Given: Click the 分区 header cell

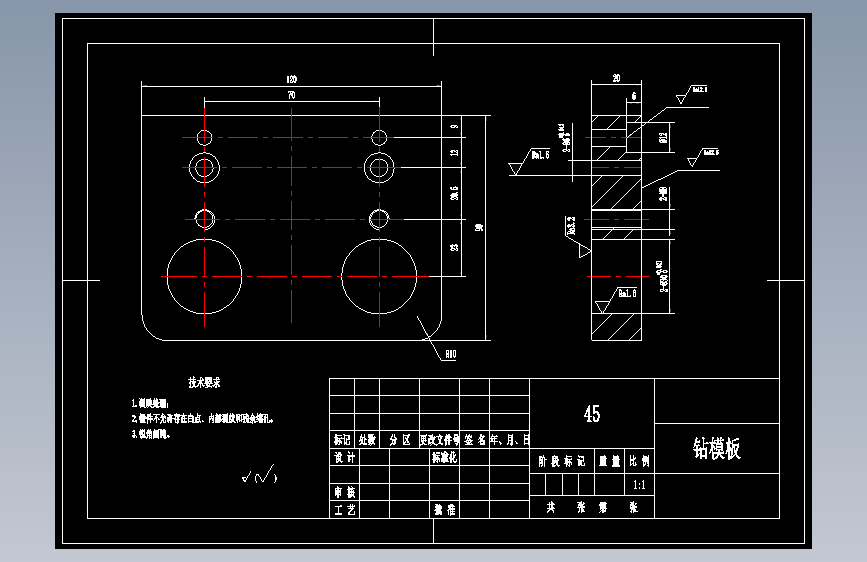Looking at the screenshot, I should point(399,440).
